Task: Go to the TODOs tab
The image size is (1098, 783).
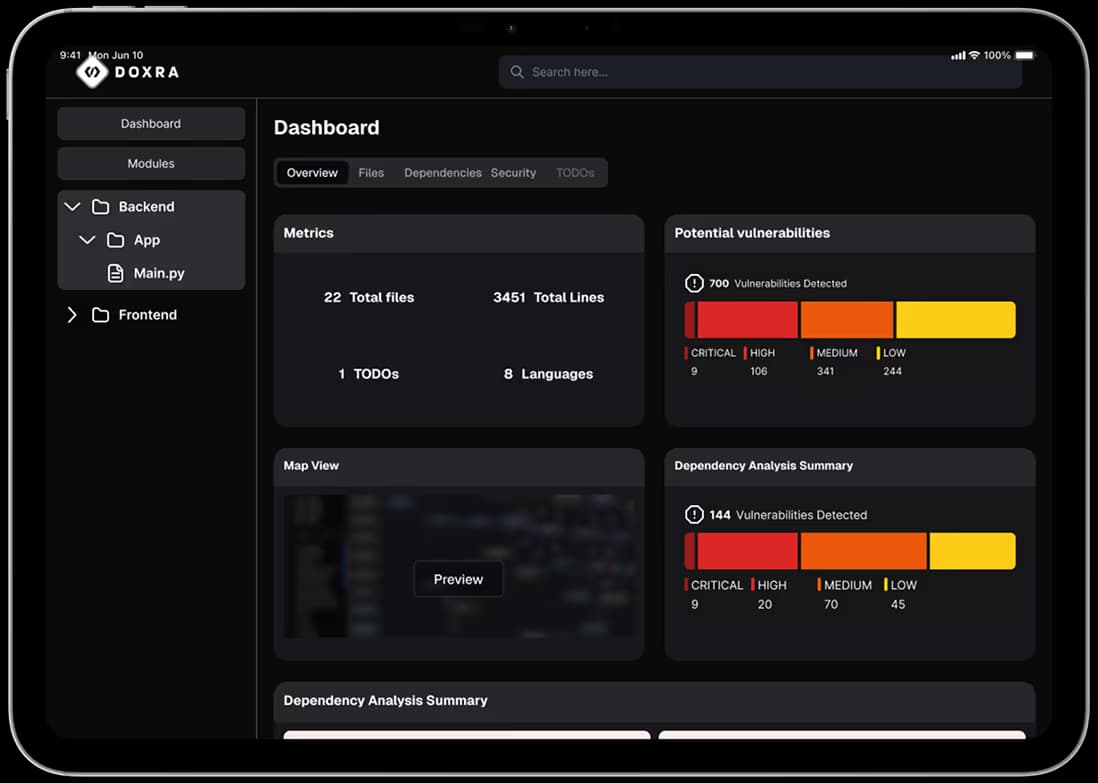Action: click(x=575, y=173)
